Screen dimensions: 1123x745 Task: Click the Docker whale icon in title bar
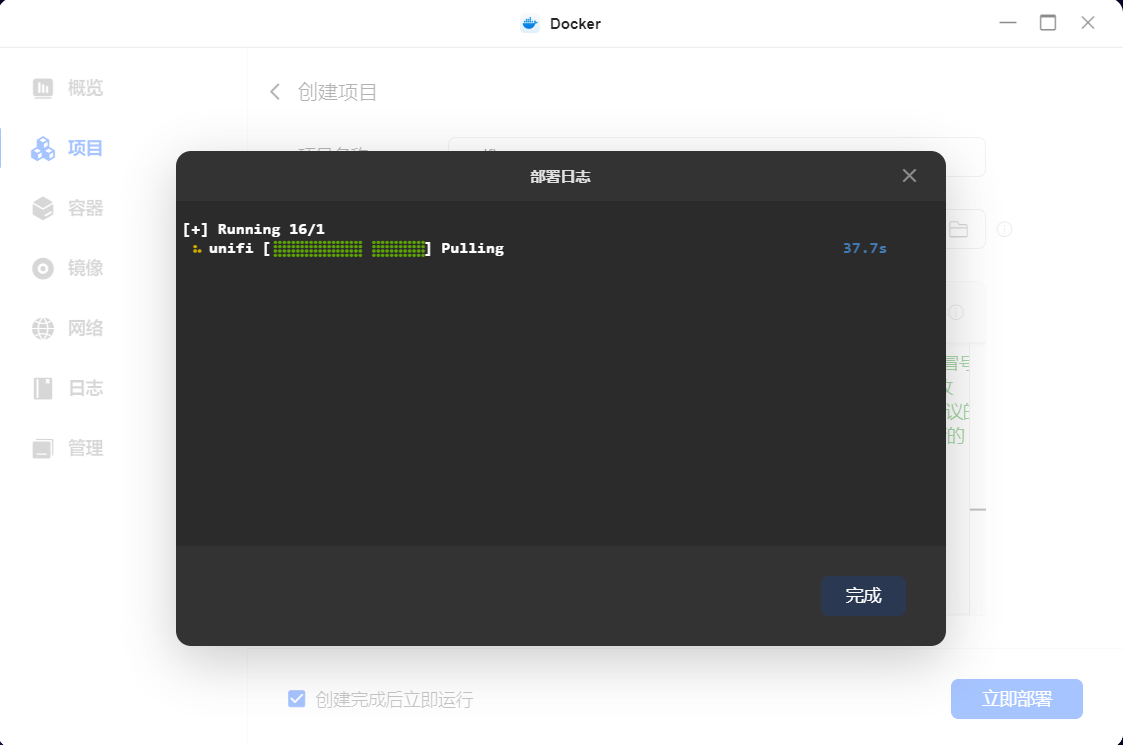530,23
